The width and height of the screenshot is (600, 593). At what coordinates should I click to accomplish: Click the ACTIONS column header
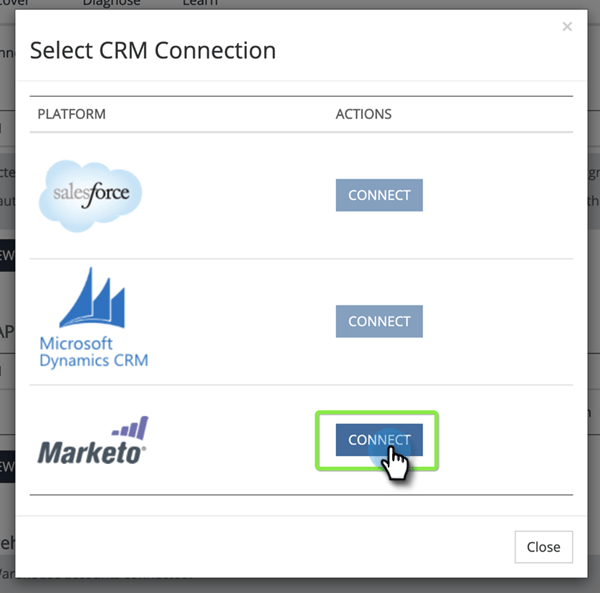coord(364,114)
